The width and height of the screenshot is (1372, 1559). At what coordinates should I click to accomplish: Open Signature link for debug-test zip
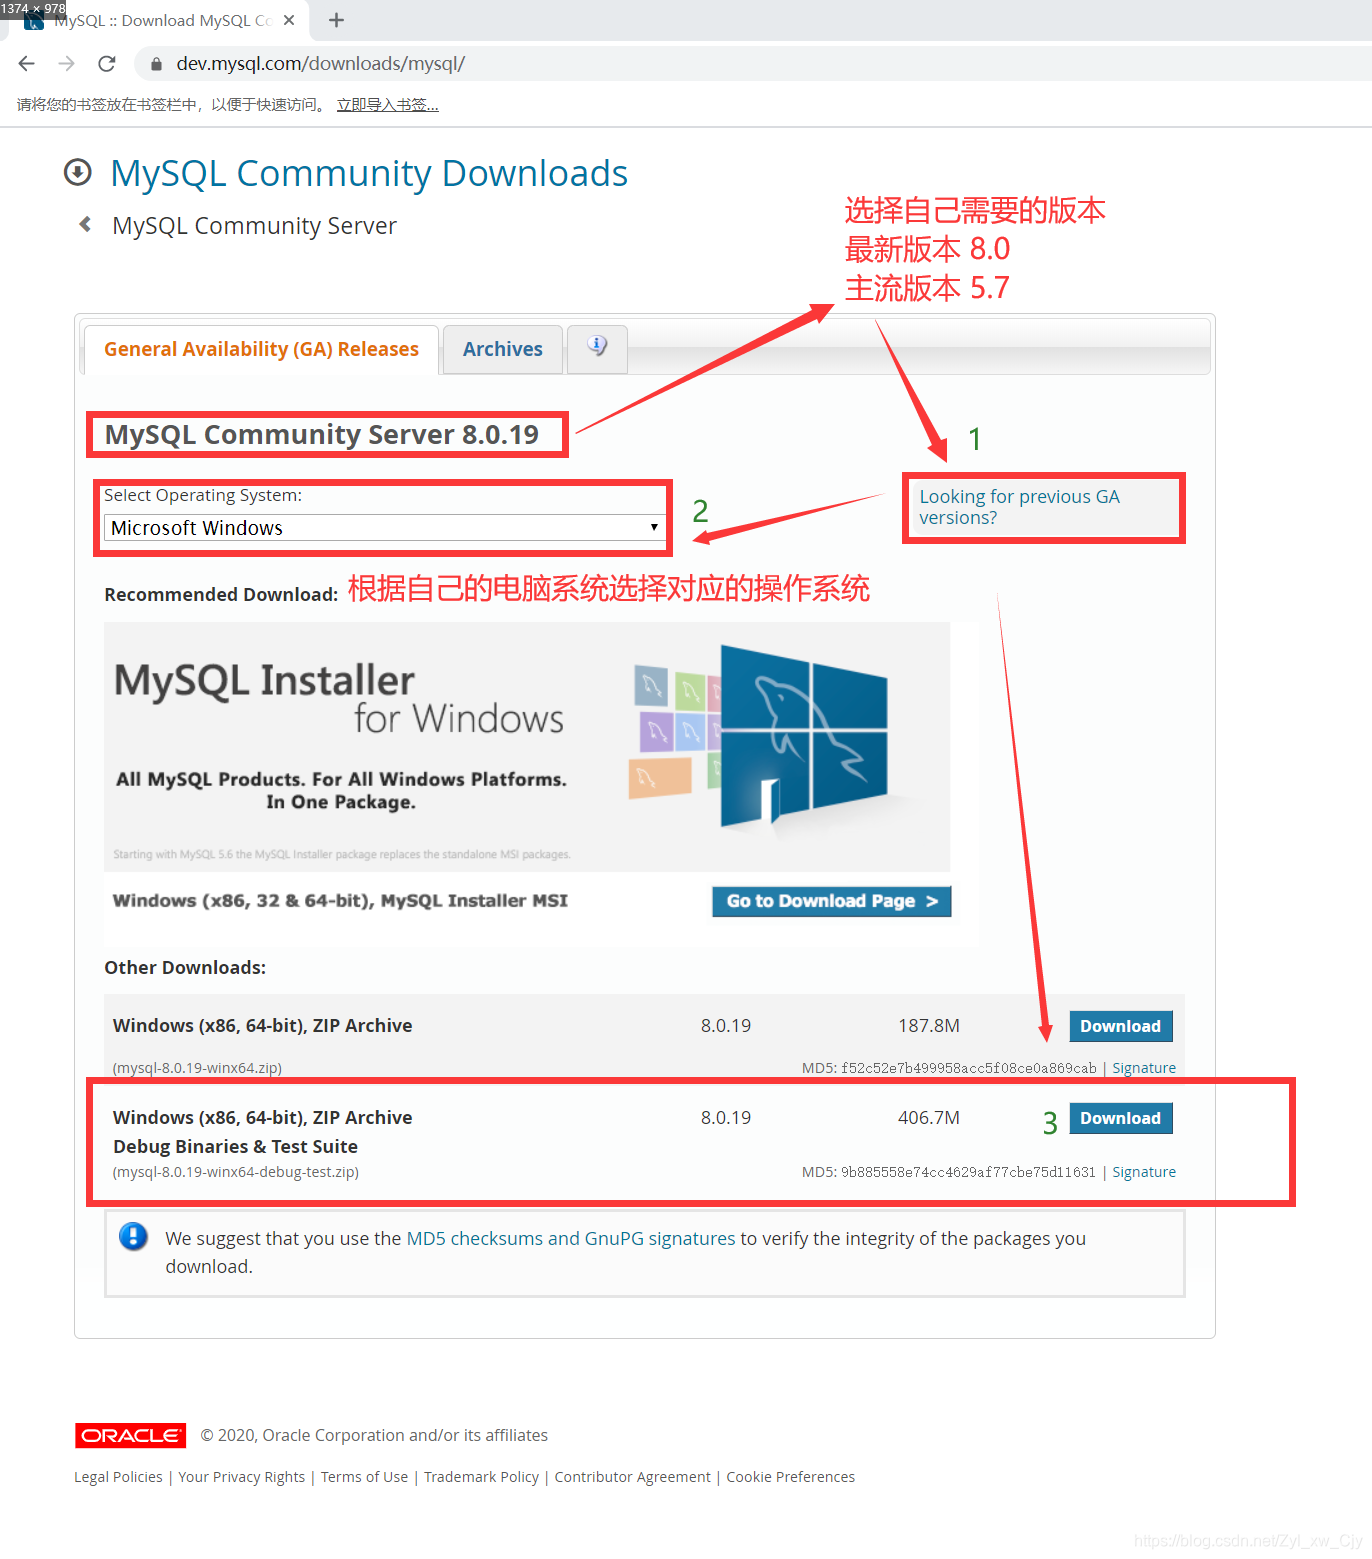[x=1144, y=1172]
